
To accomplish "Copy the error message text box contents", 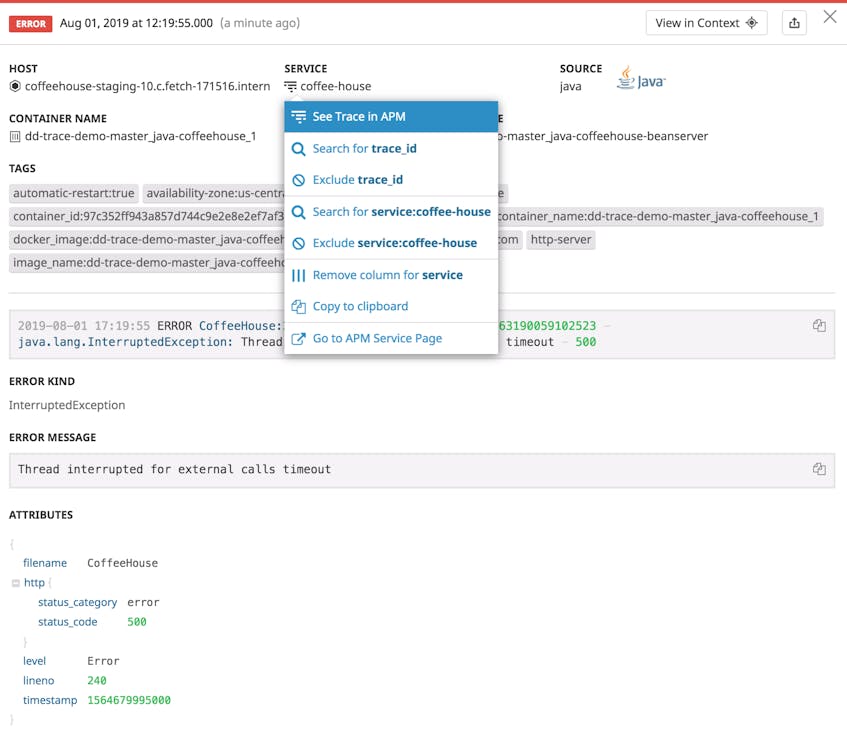I will pyautogui.click(x=819, y=469).
